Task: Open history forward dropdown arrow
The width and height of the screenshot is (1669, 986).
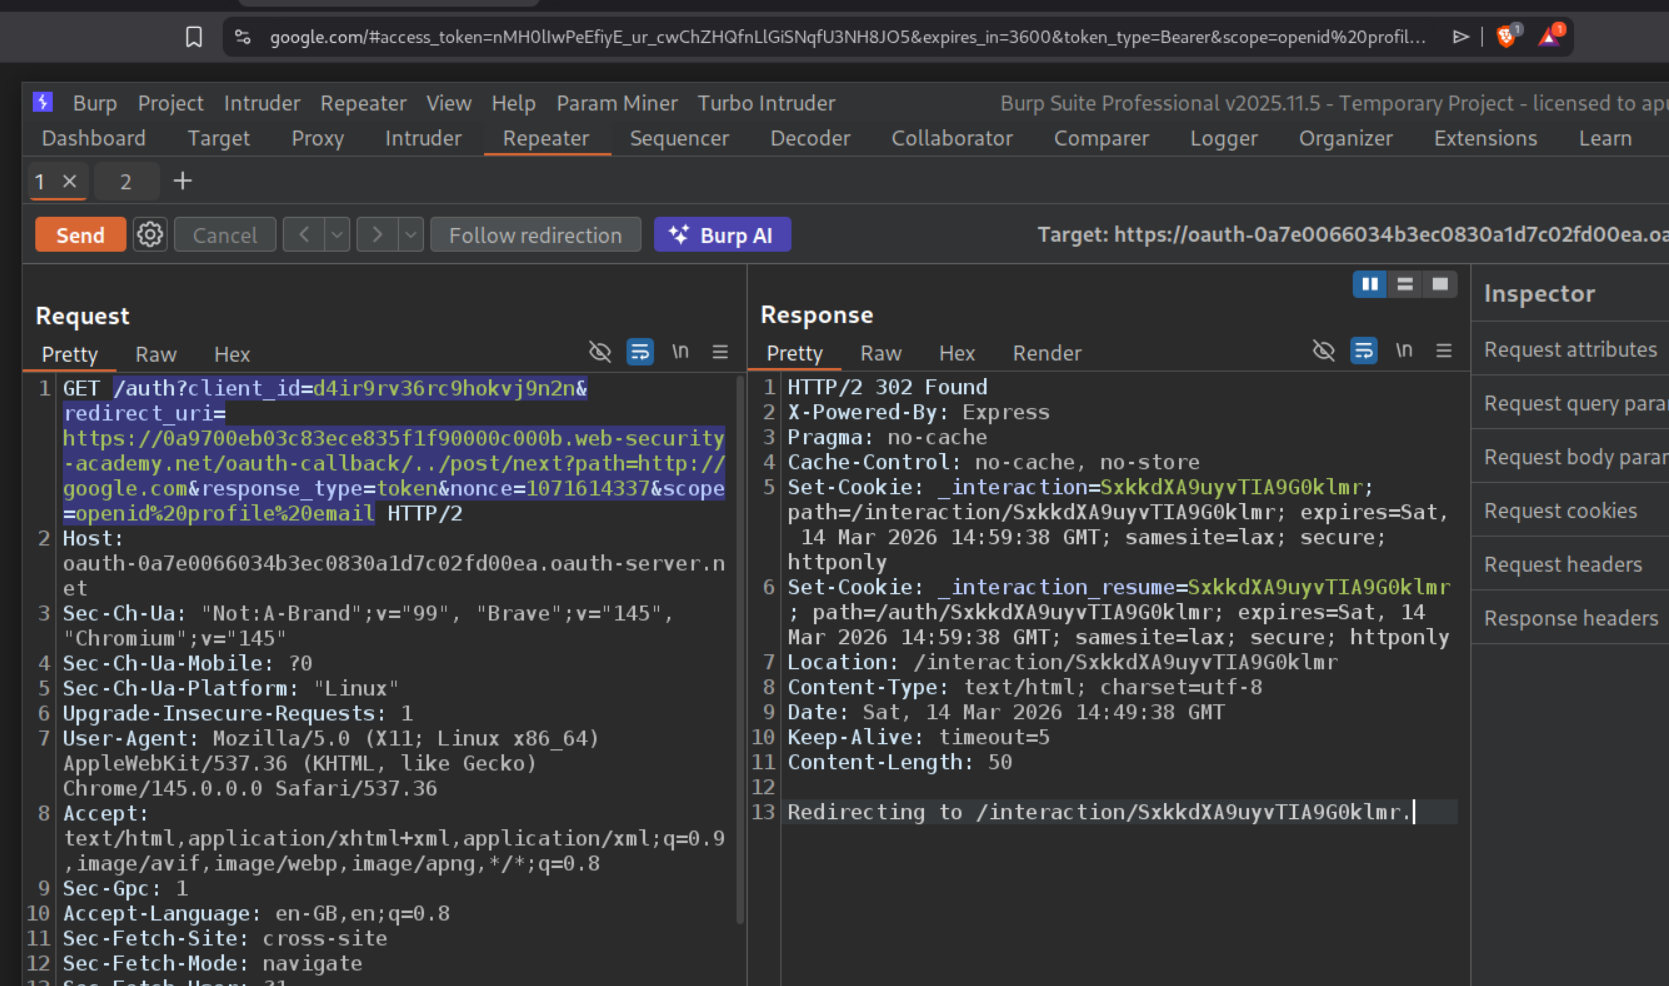Action: click(411, 235)
